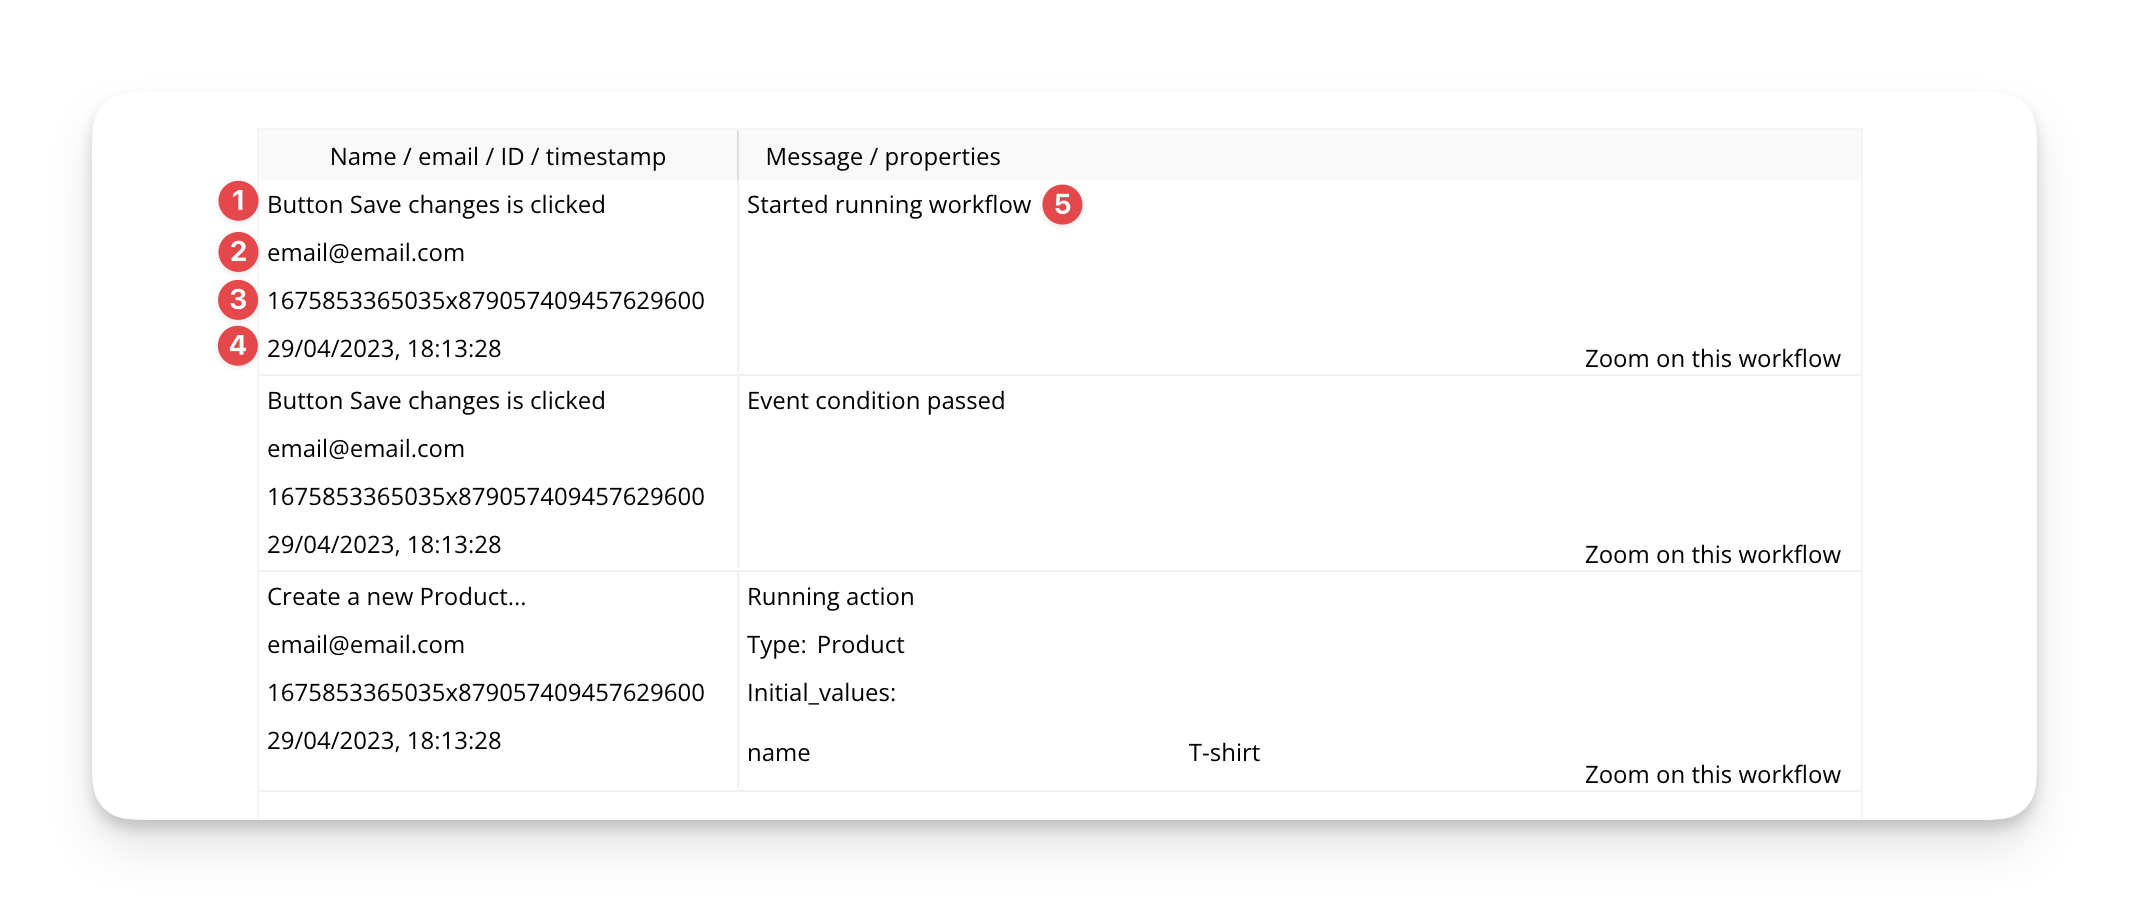Click the first log entry's ID string
Image resolution: width=2129 pixels, height=912 pixels.
485,301
